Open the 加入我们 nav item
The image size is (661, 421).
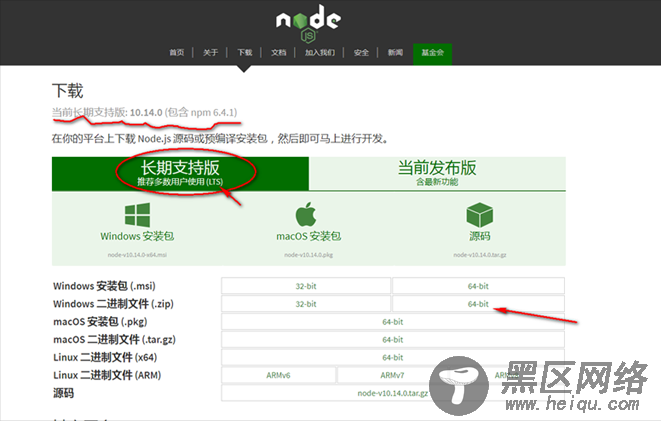pyautogui.click(x=320, y=53)
